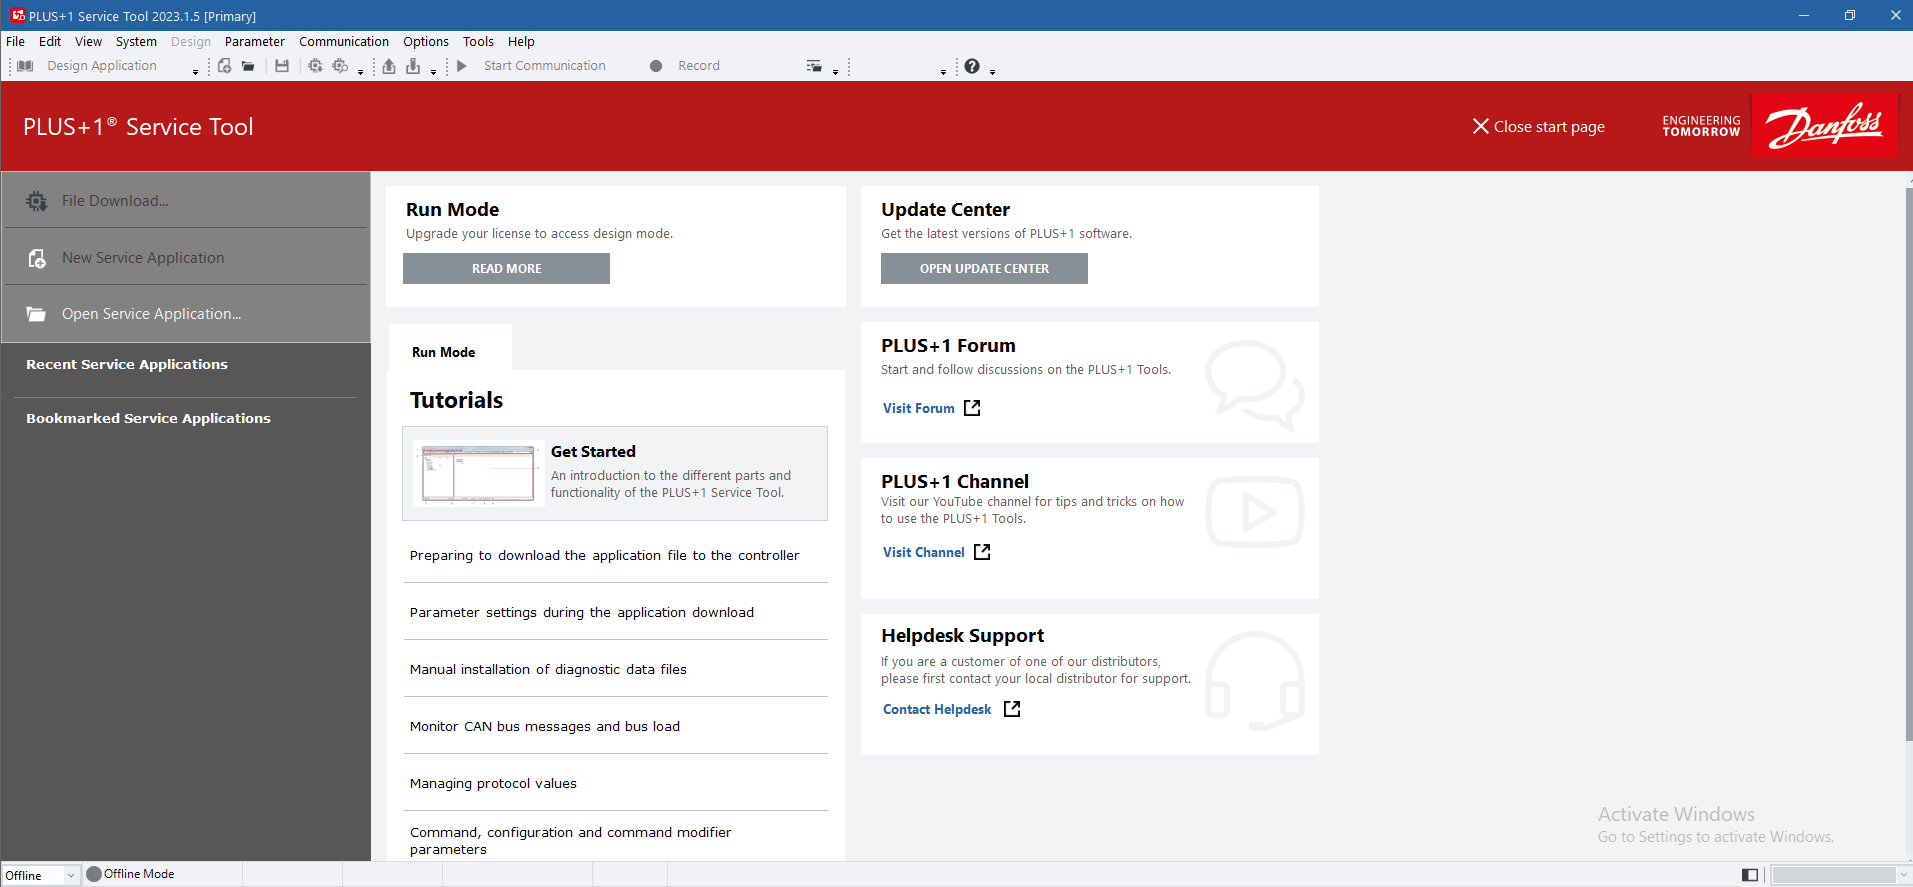Click File Download... in the sidebar
This screenshot has width=1913, height=887.
point(185,201)
